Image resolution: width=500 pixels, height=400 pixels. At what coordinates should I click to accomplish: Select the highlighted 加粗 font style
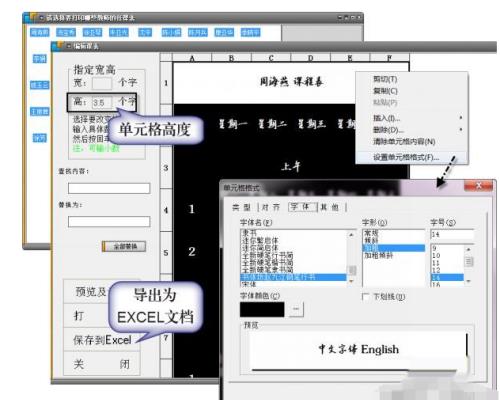point(393,248)
